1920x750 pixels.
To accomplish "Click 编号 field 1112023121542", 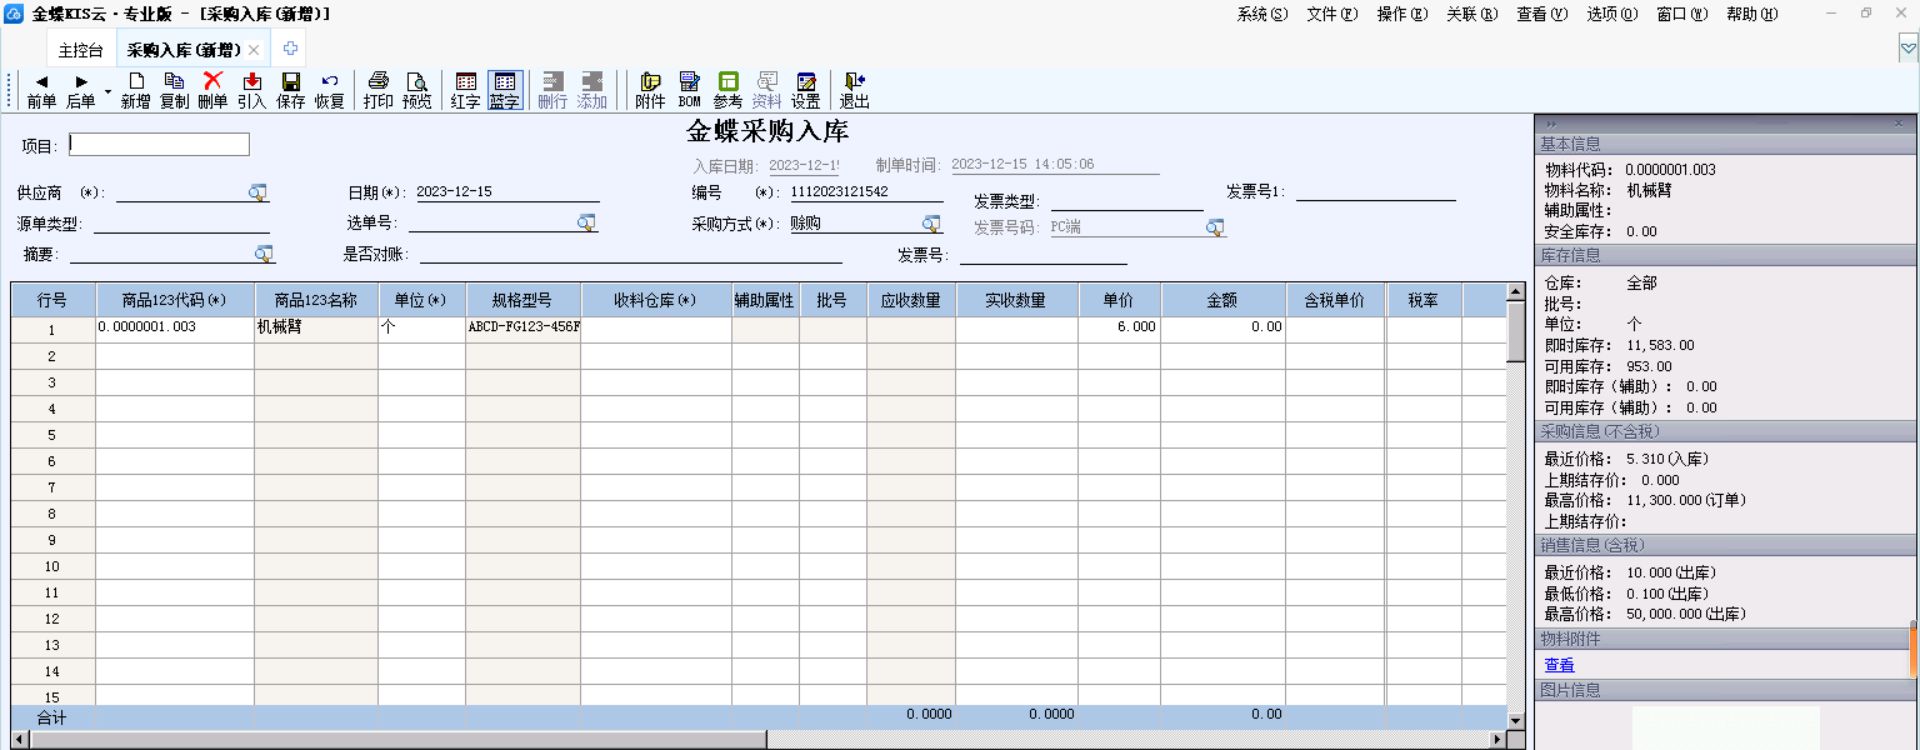I will [866, 192].
